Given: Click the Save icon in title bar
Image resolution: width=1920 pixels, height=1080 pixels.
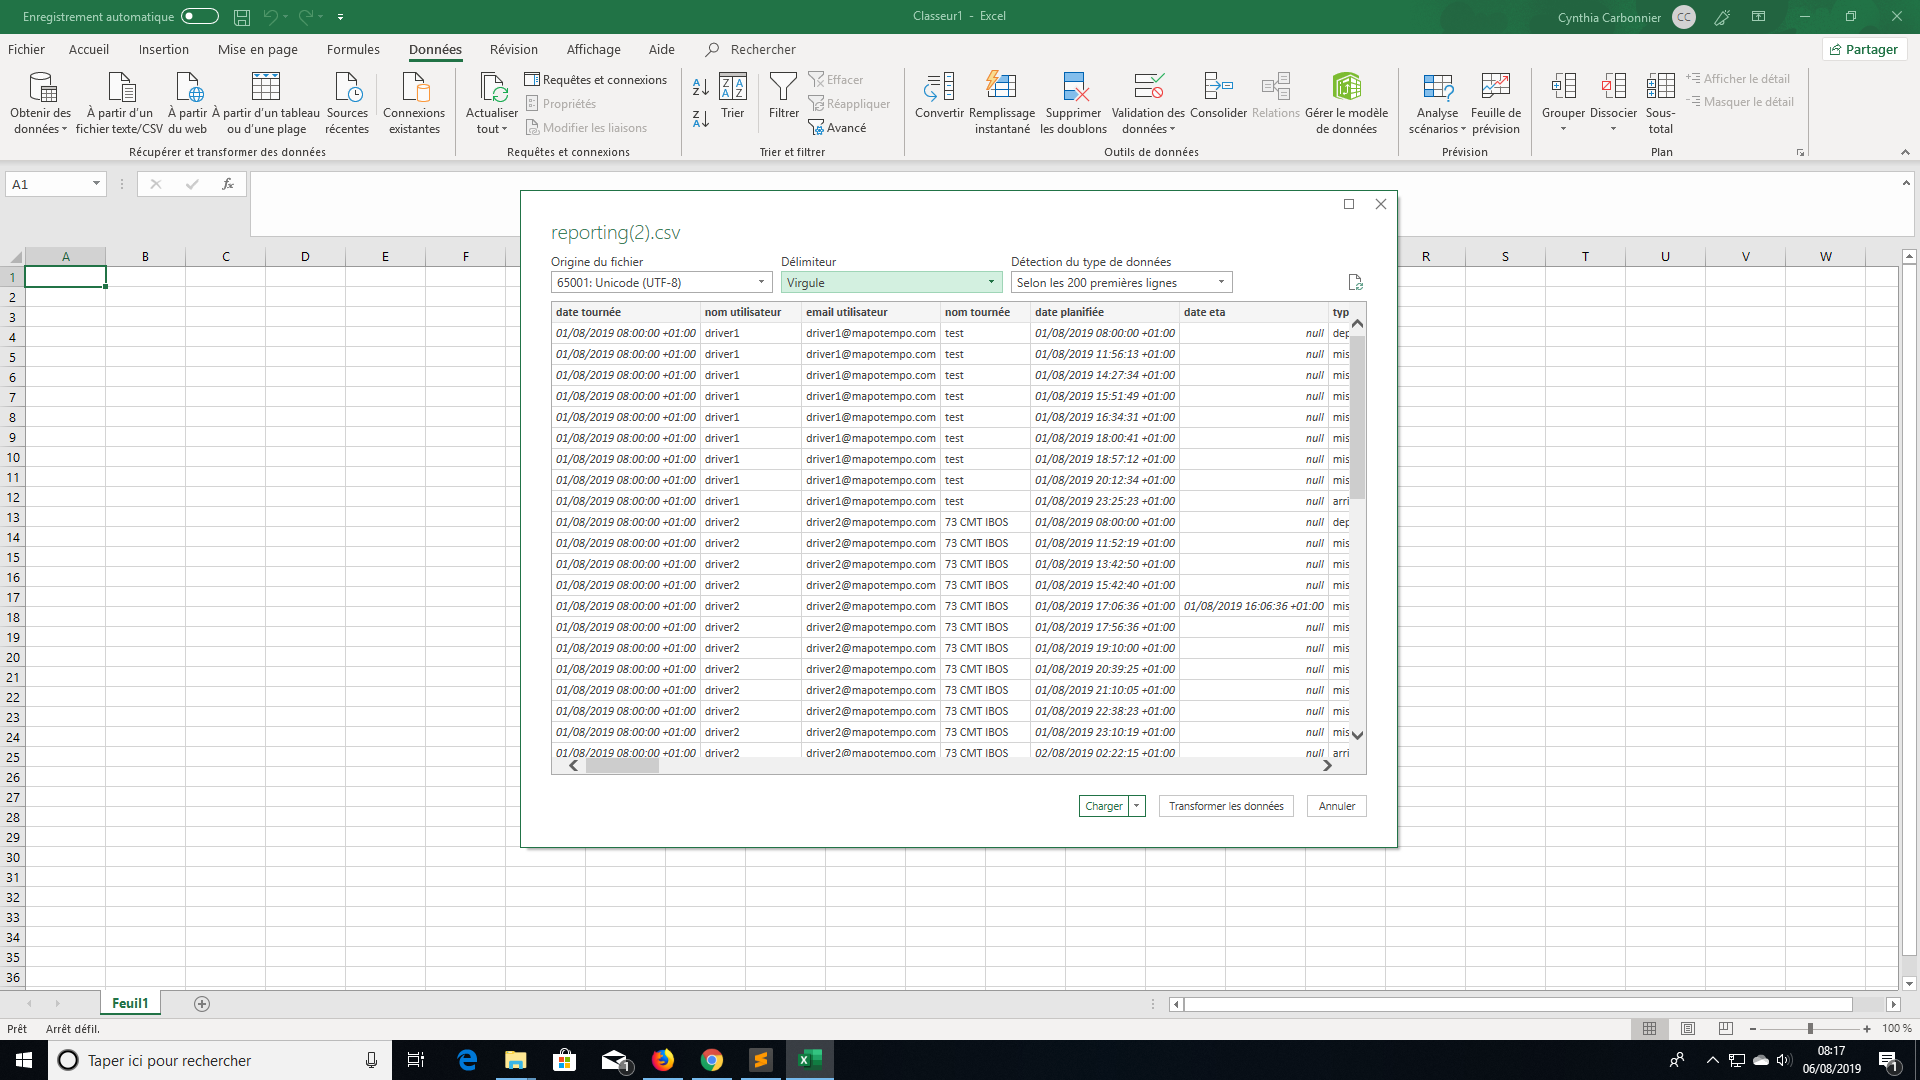Looking at the screenshot, I should point(242,17).
